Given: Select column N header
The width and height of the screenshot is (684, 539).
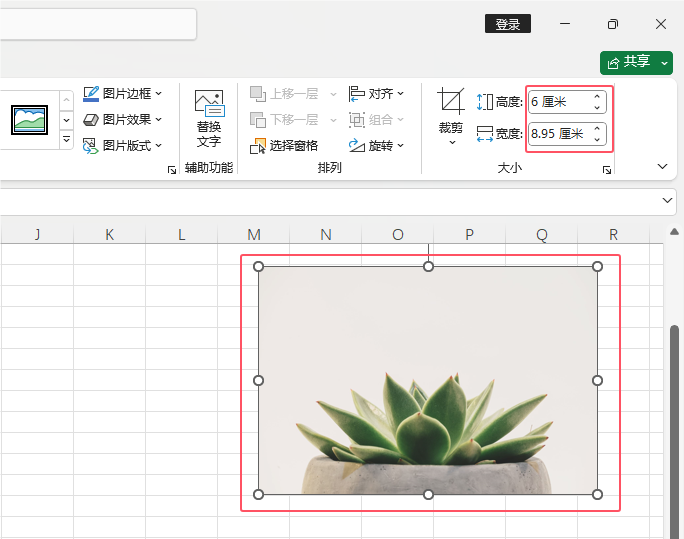Looking at the screenshot, I should pyautogui.click(x=325, y=235).
